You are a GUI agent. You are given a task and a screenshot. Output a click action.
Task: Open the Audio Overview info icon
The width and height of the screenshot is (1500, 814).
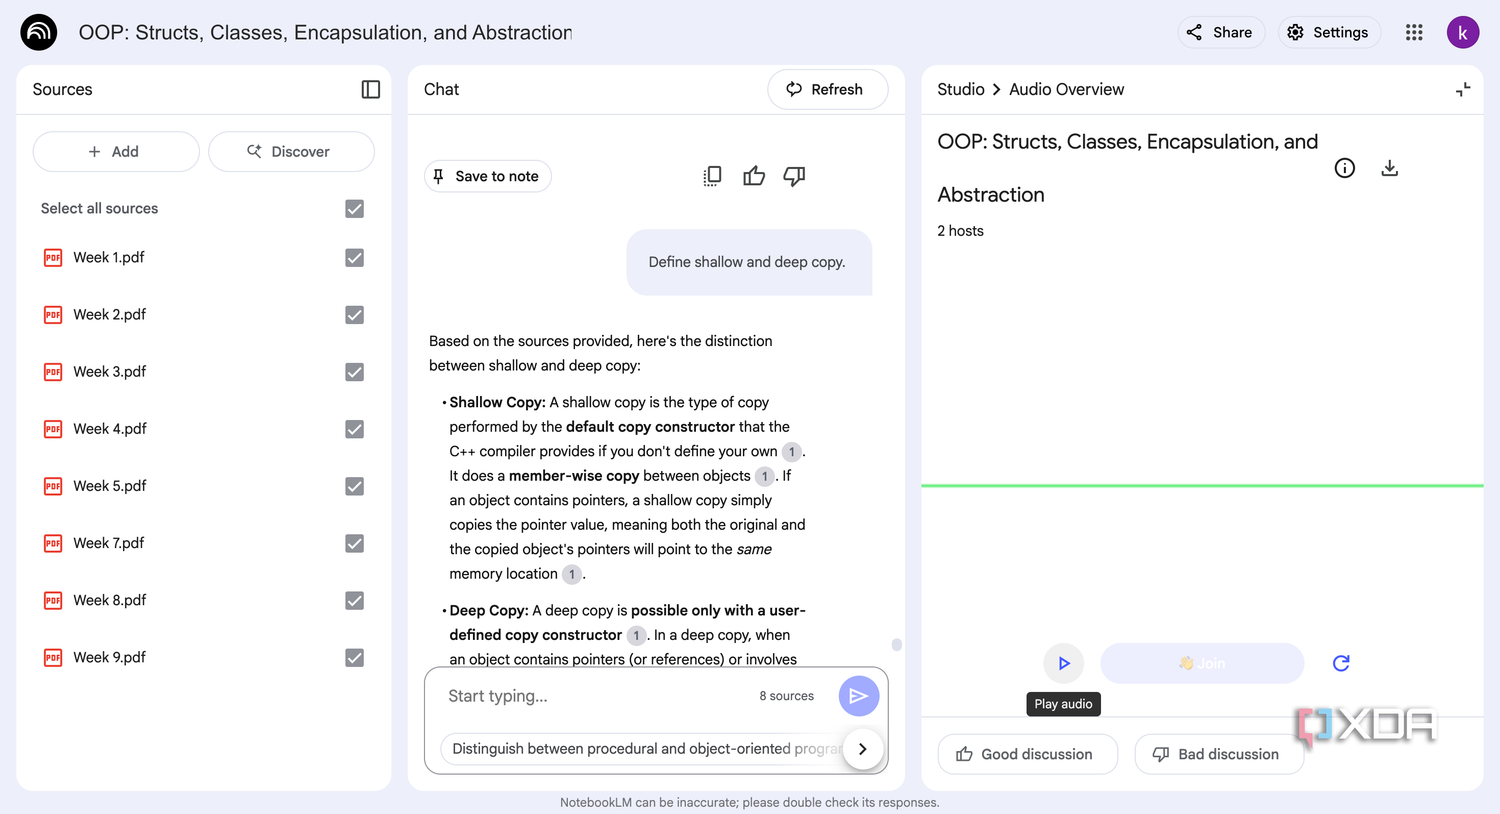tap(1345, 168)
